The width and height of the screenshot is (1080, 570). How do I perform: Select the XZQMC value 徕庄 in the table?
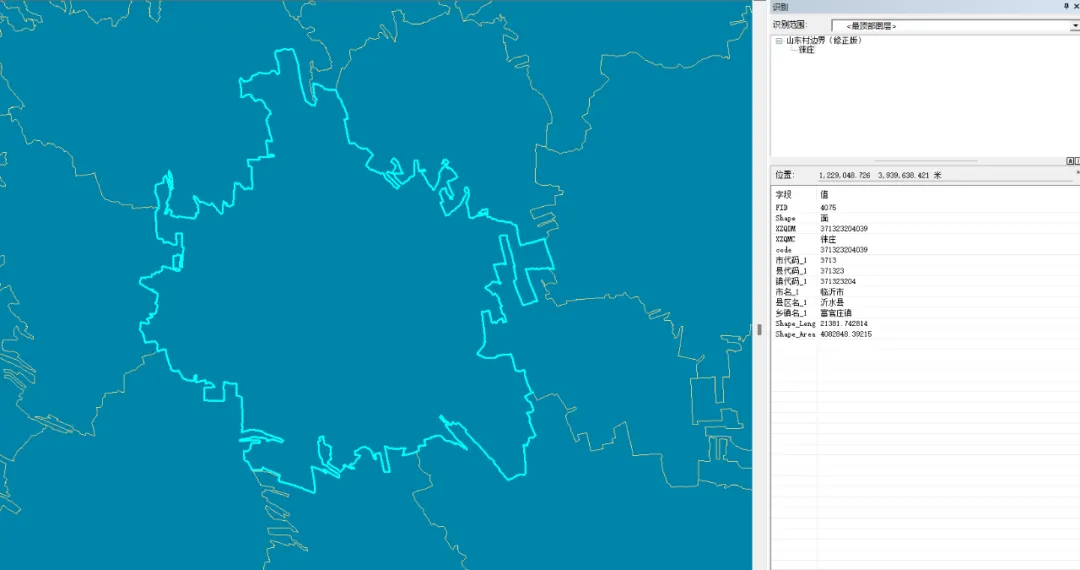pos(828,239)
